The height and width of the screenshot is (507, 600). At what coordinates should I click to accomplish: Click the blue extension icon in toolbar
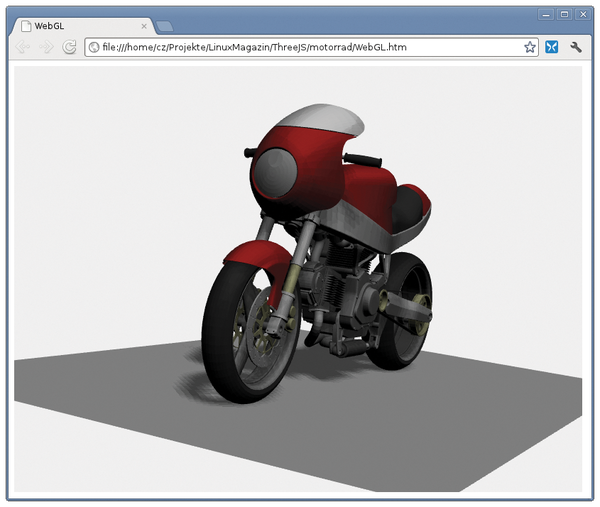click(551, 47)
